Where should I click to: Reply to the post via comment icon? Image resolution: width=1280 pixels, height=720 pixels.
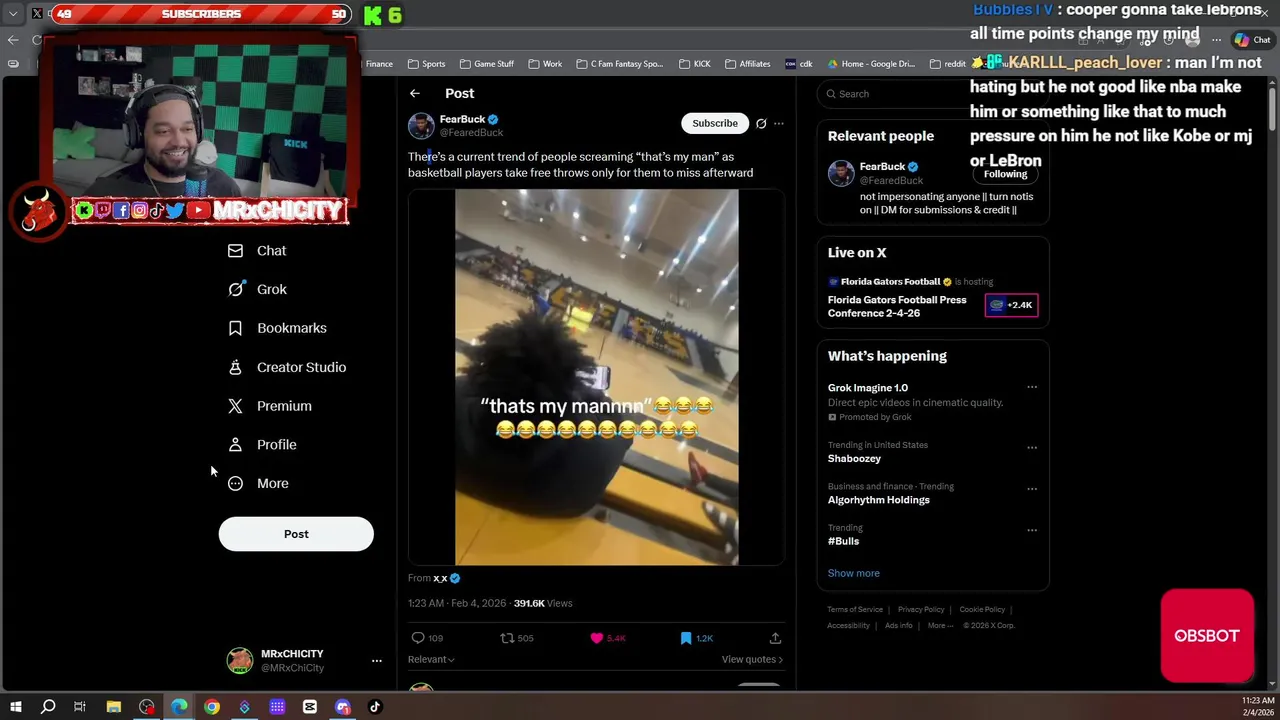418,638
